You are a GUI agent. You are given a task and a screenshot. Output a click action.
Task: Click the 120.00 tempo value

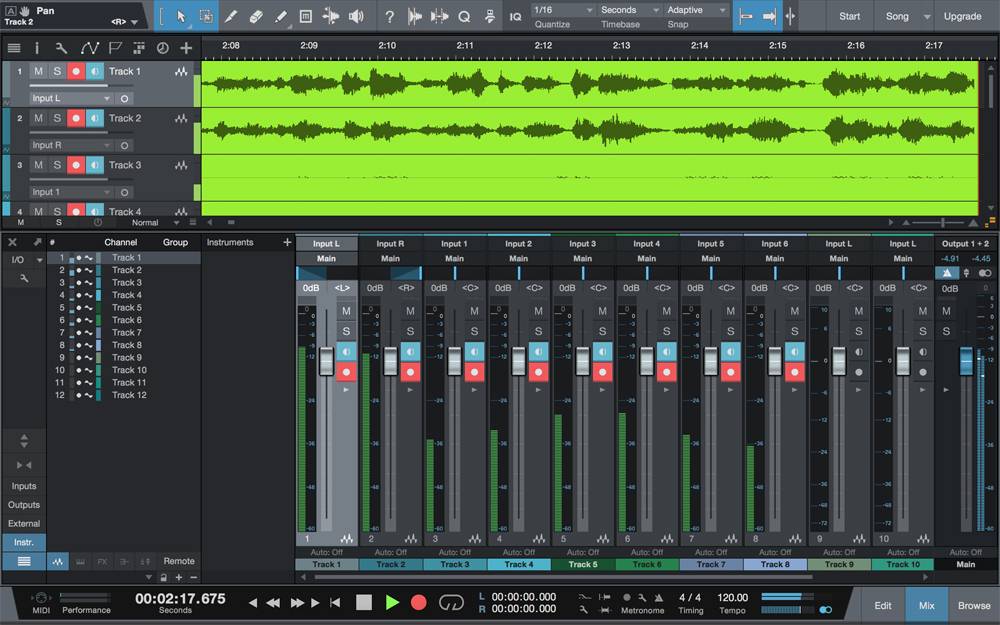pos(732,598)
